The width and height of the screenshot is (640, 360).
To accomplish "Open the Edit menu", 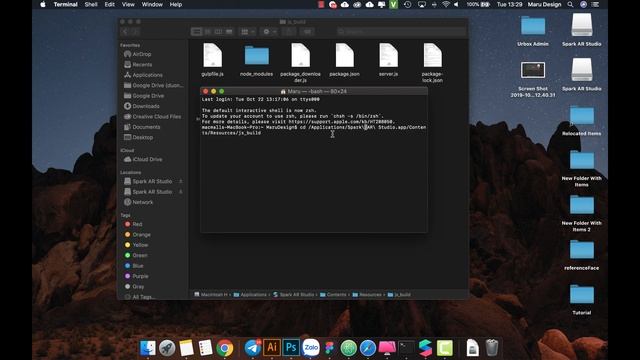I will (x=109, y=4).
